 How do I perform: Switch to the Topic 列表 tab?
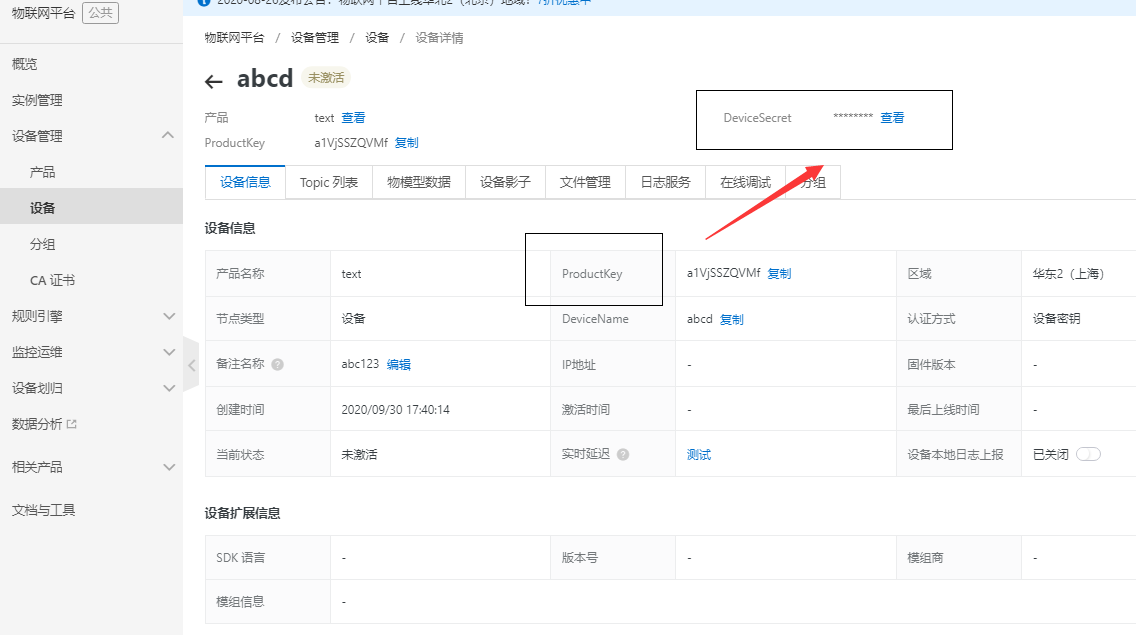[x=328, y=182]
